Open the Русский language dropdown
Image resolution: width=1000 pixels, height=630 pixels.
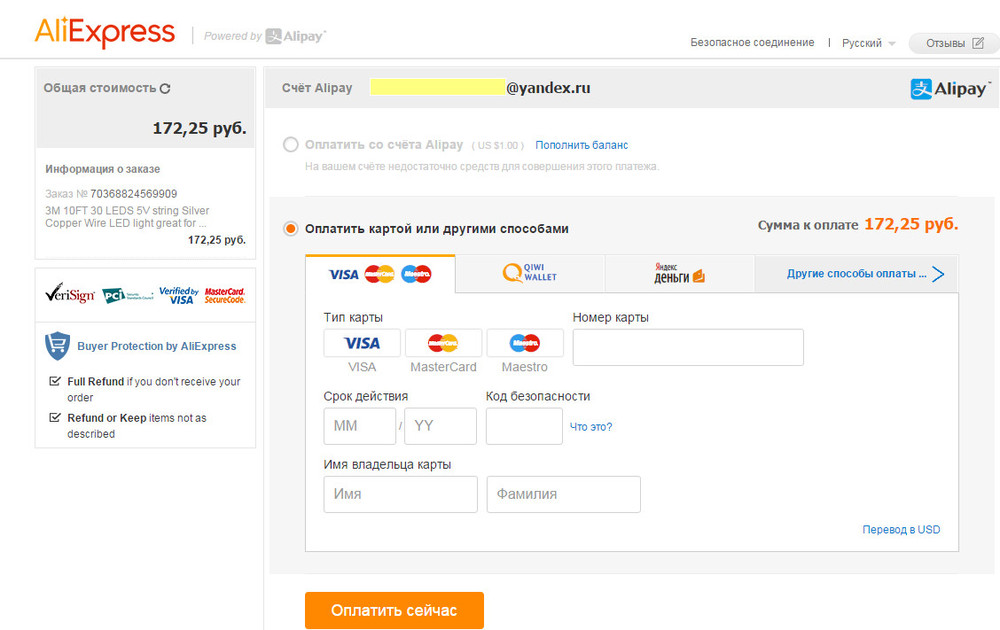point(868,43)
